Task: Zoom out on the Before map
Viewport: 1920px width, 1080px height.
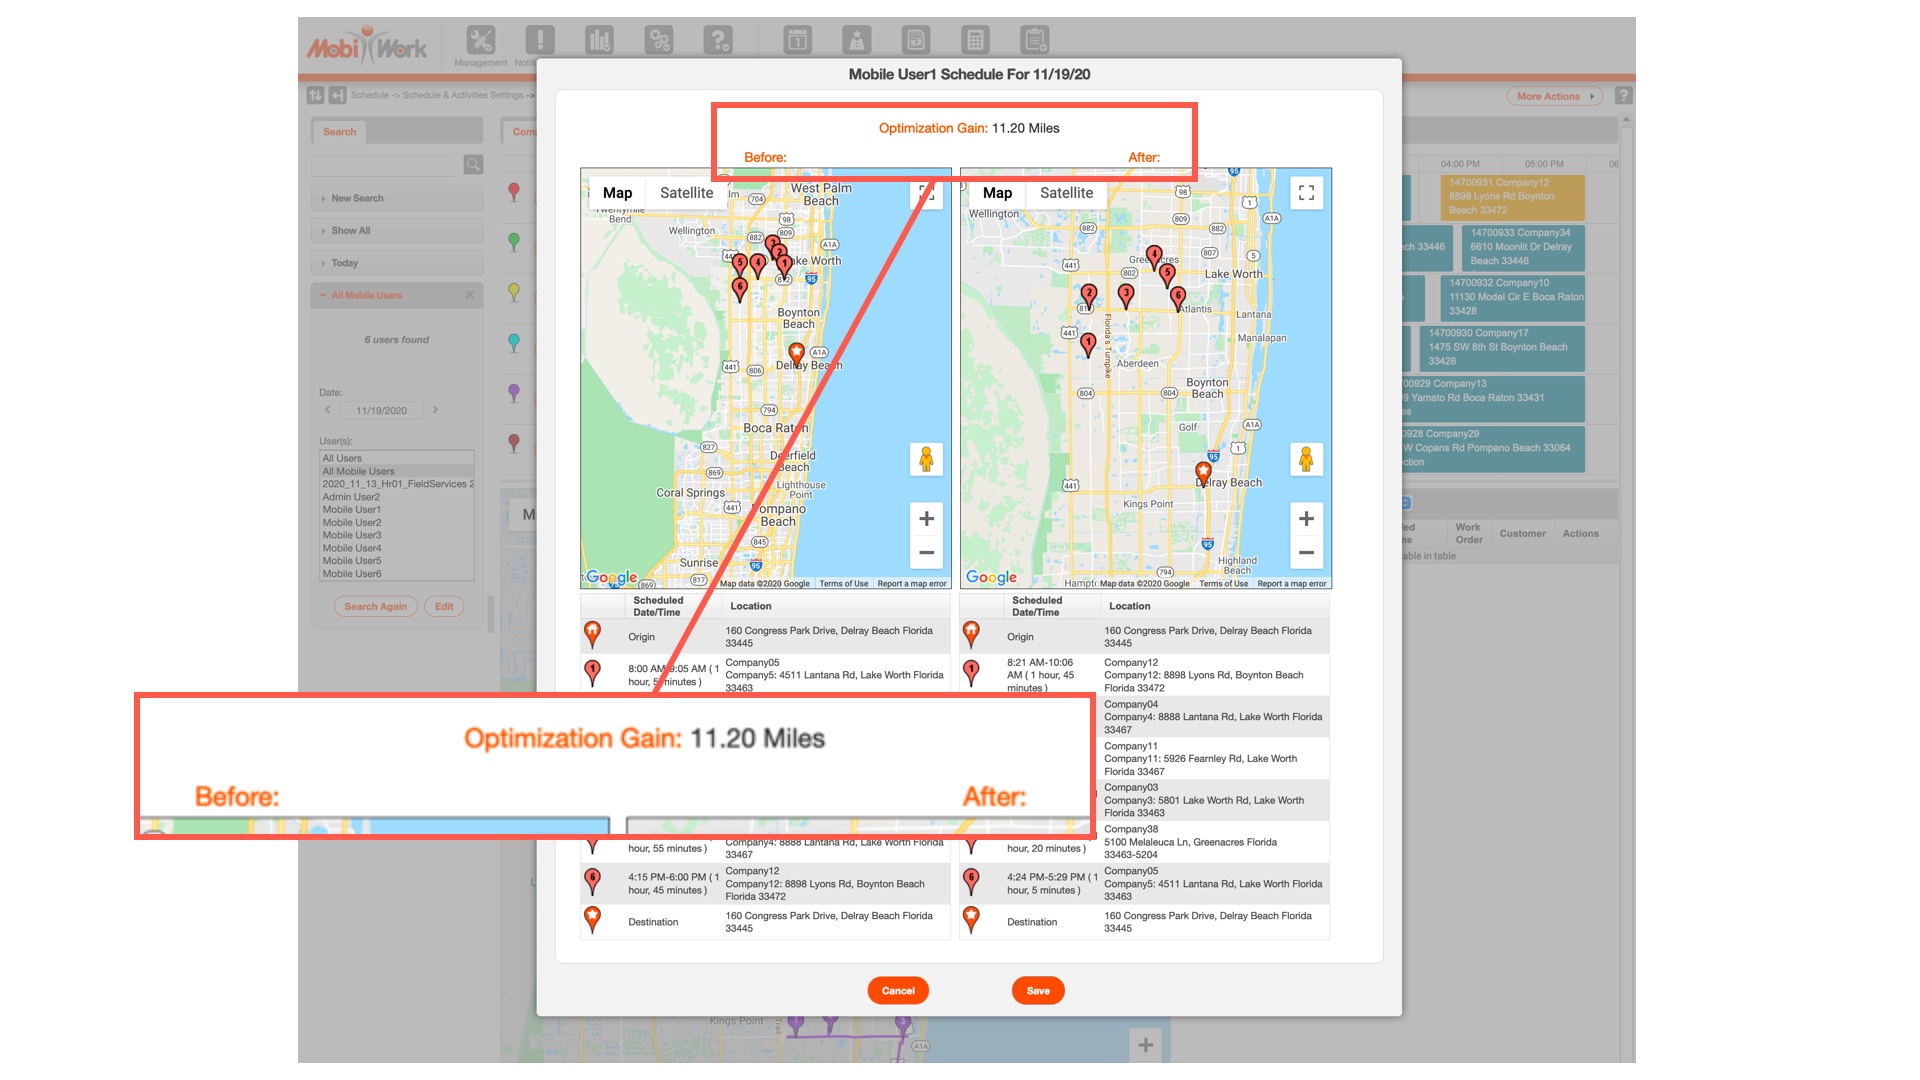Action: click(926, 552)
